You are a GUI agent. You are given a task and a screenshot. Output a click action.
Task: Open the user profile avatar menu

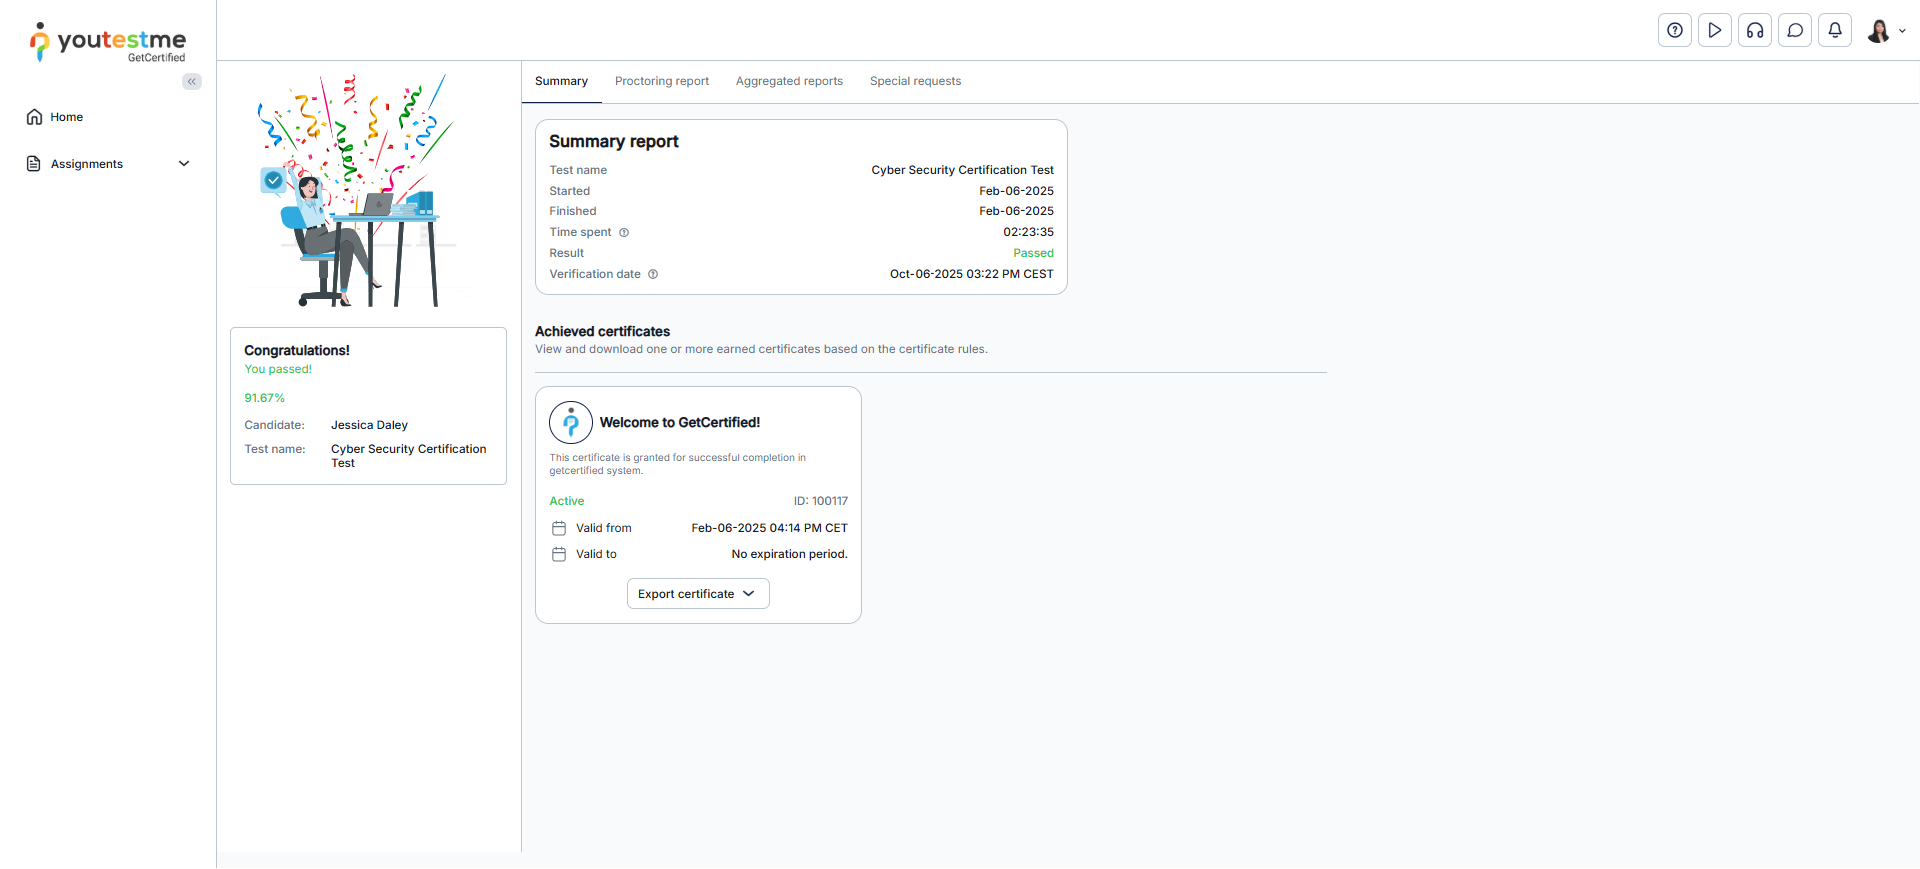(x=1885, y=31)
